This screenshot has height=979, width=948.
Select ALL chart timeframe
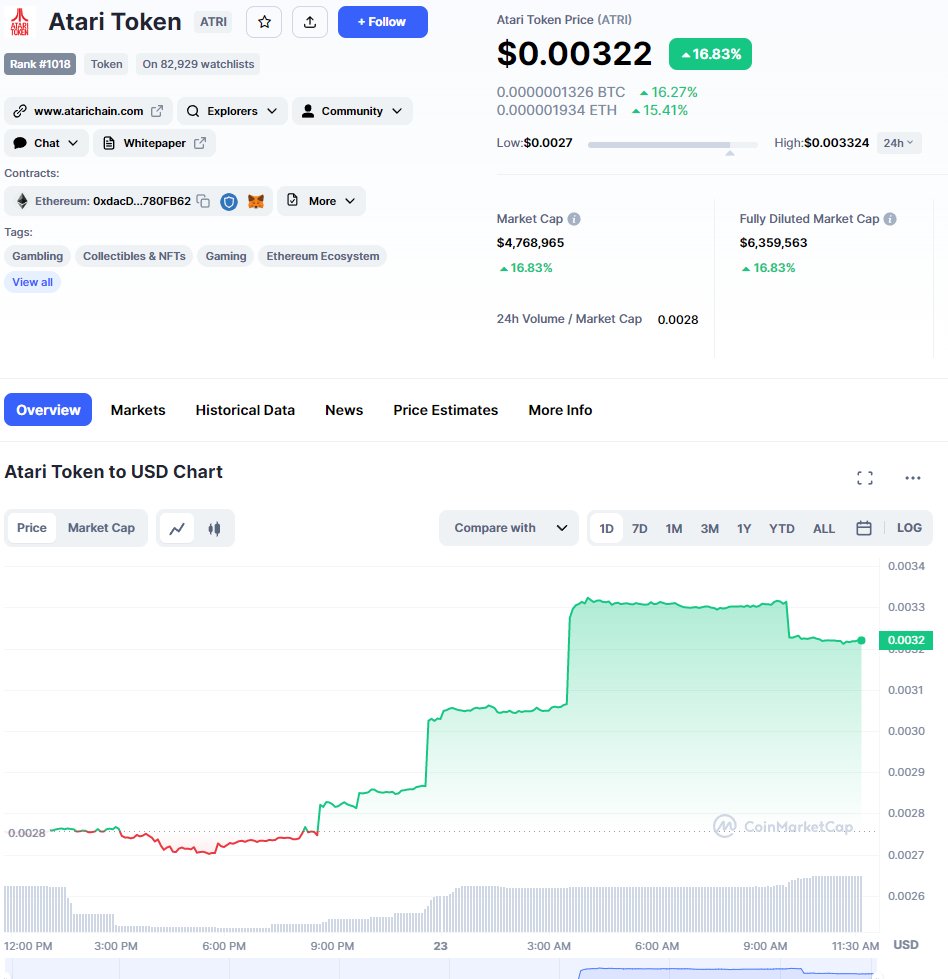click(824, 529)
